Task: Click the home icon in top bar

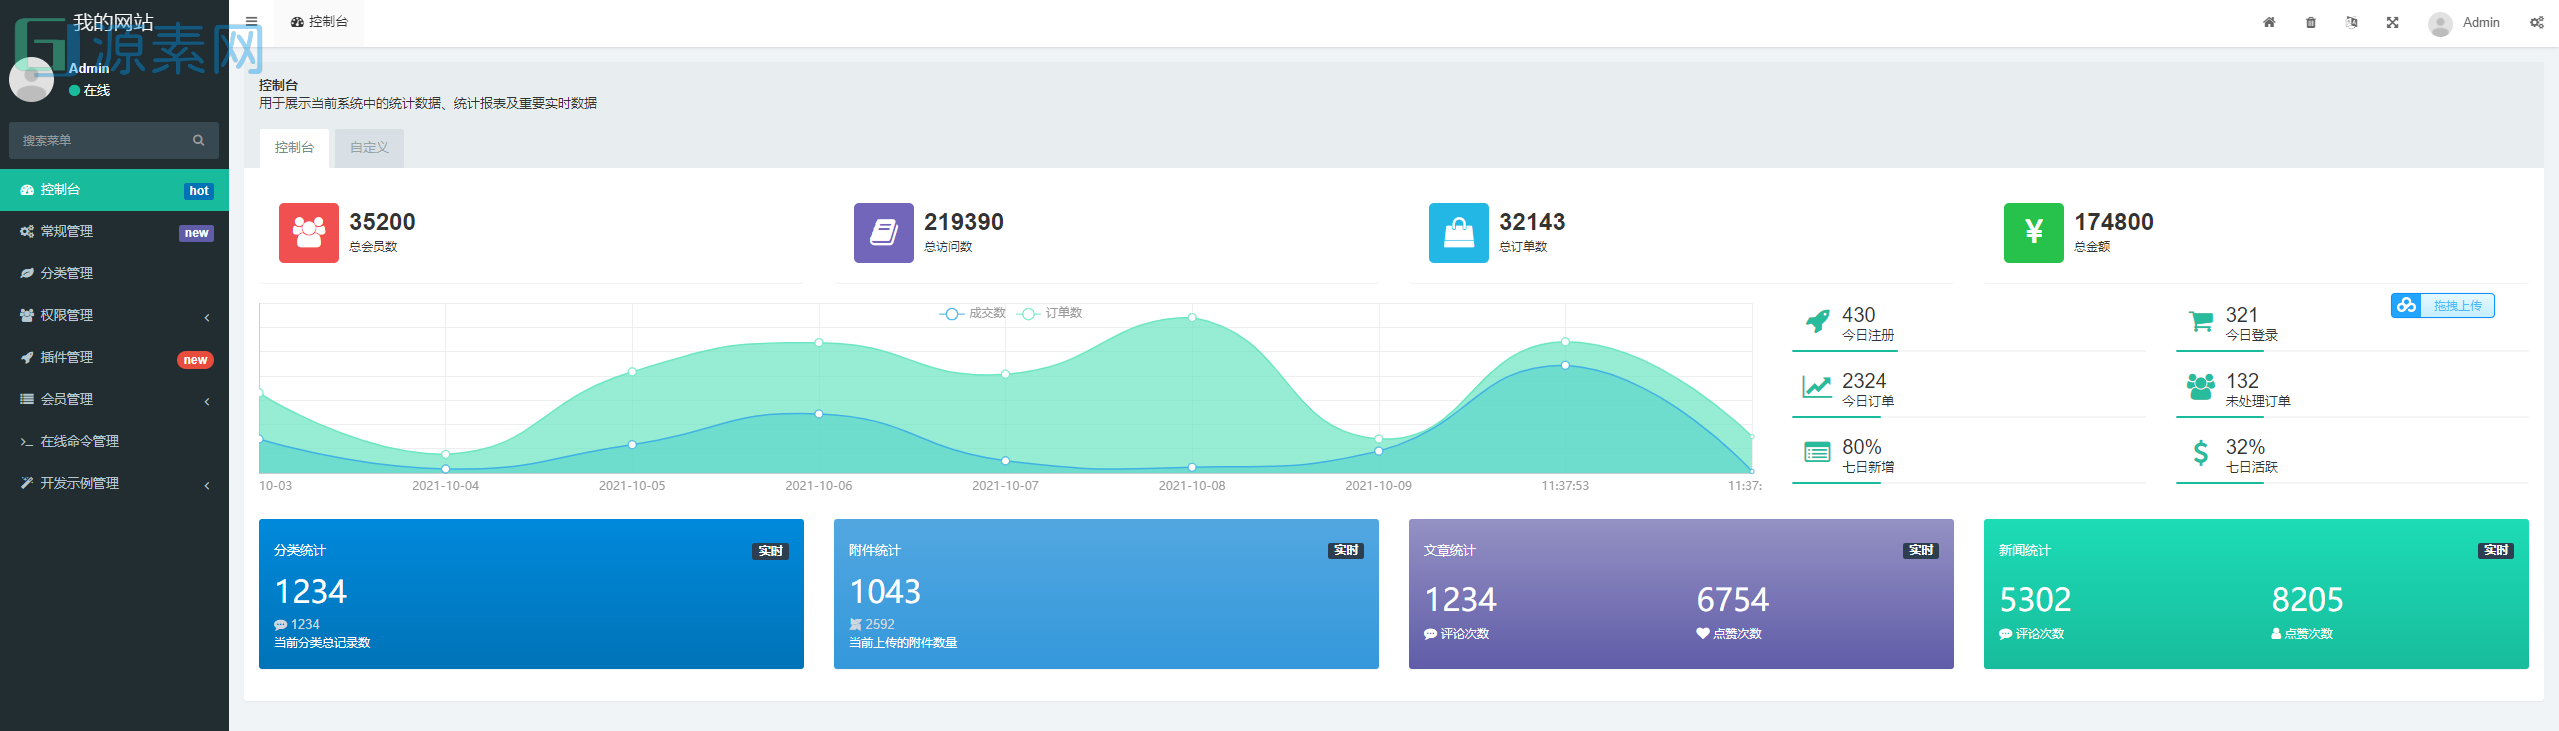Action: [2269, 22]
